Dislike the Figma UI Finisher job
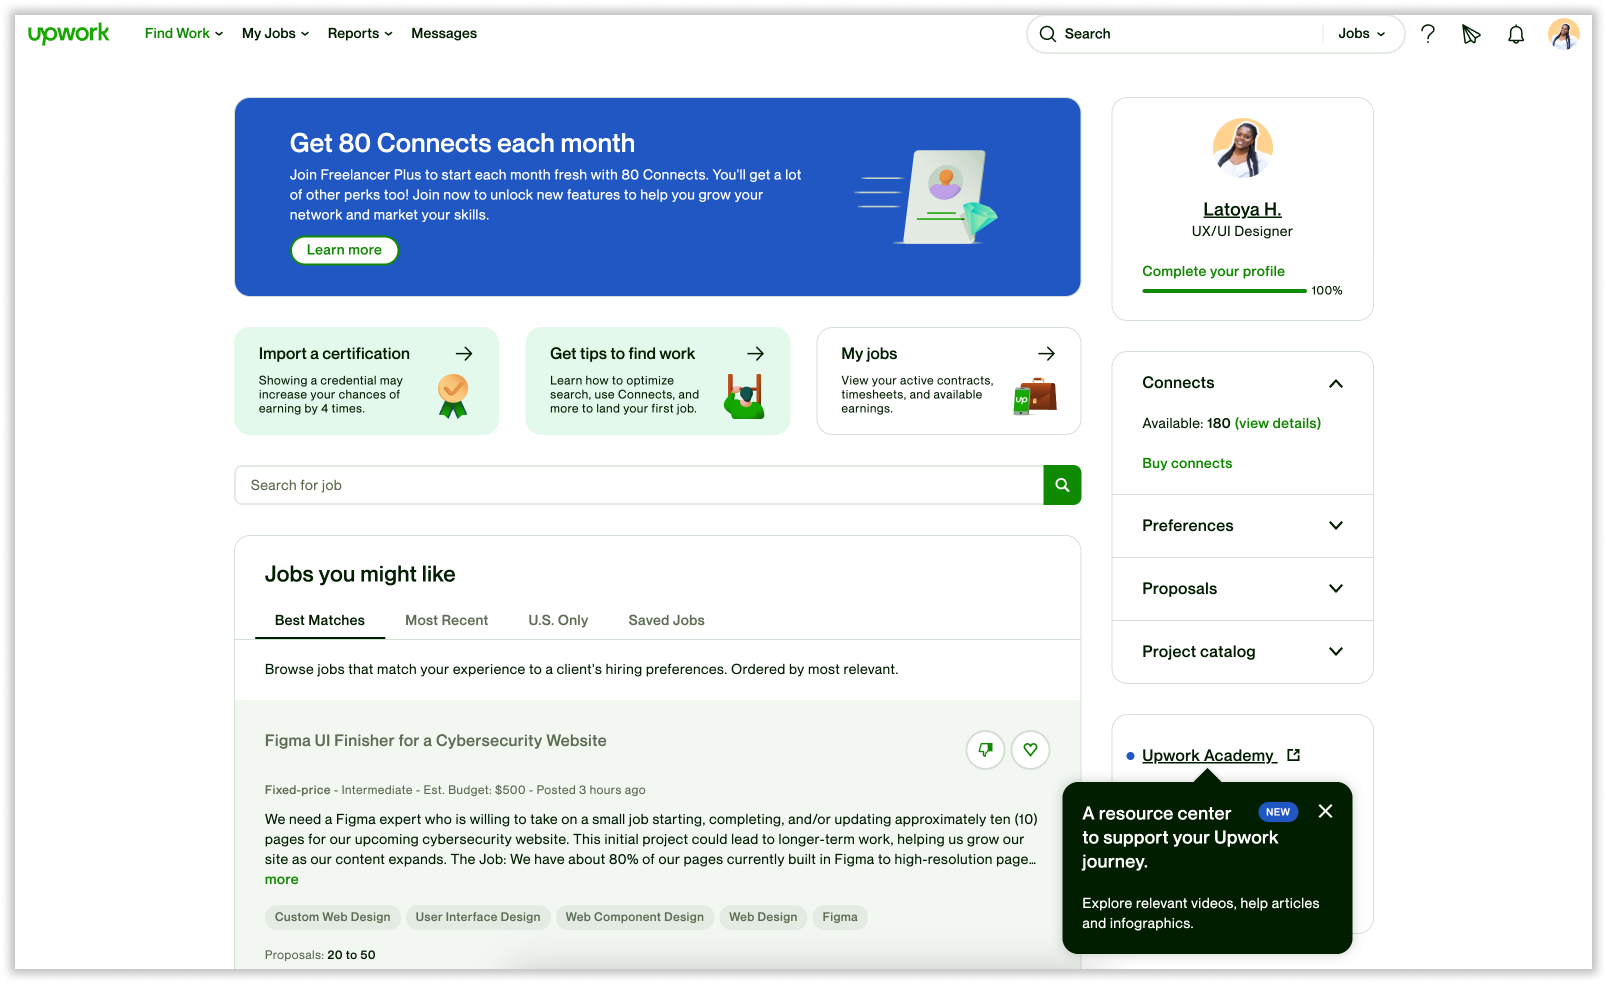 pyautogui.click(x=985, y=750)
